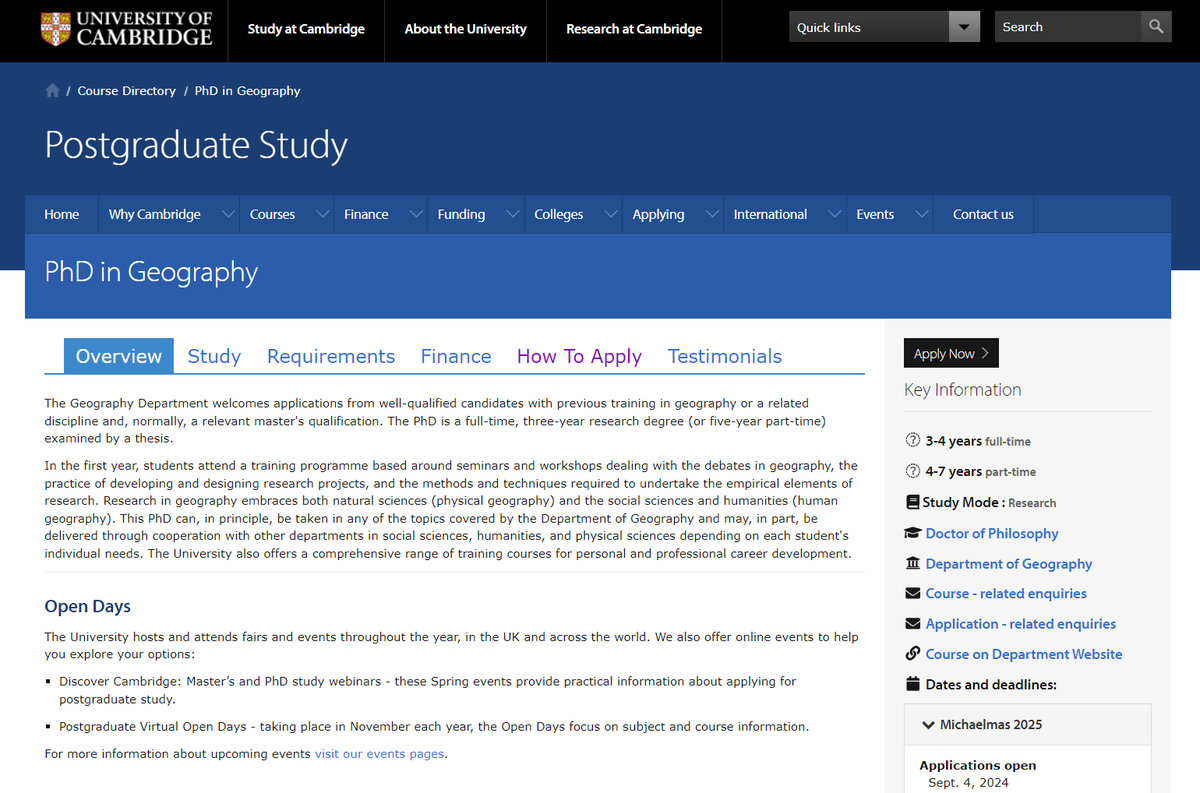Open Application - related enquiries link
The image size is (1200, 793).
pos(1021,623)
